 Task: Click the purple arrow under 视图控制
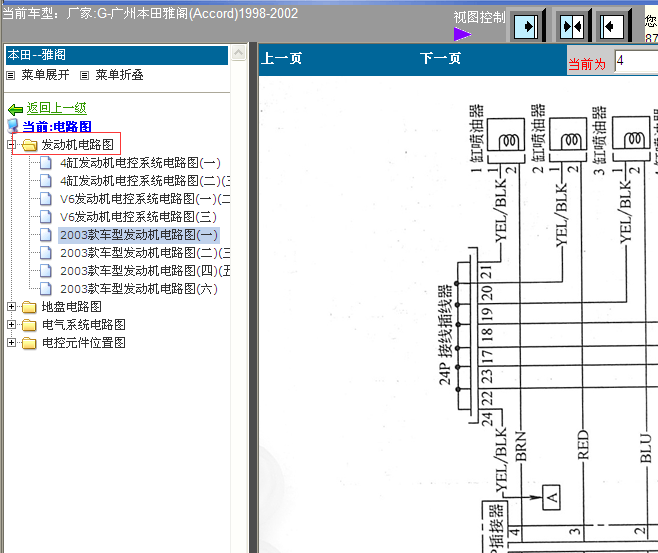462,34
